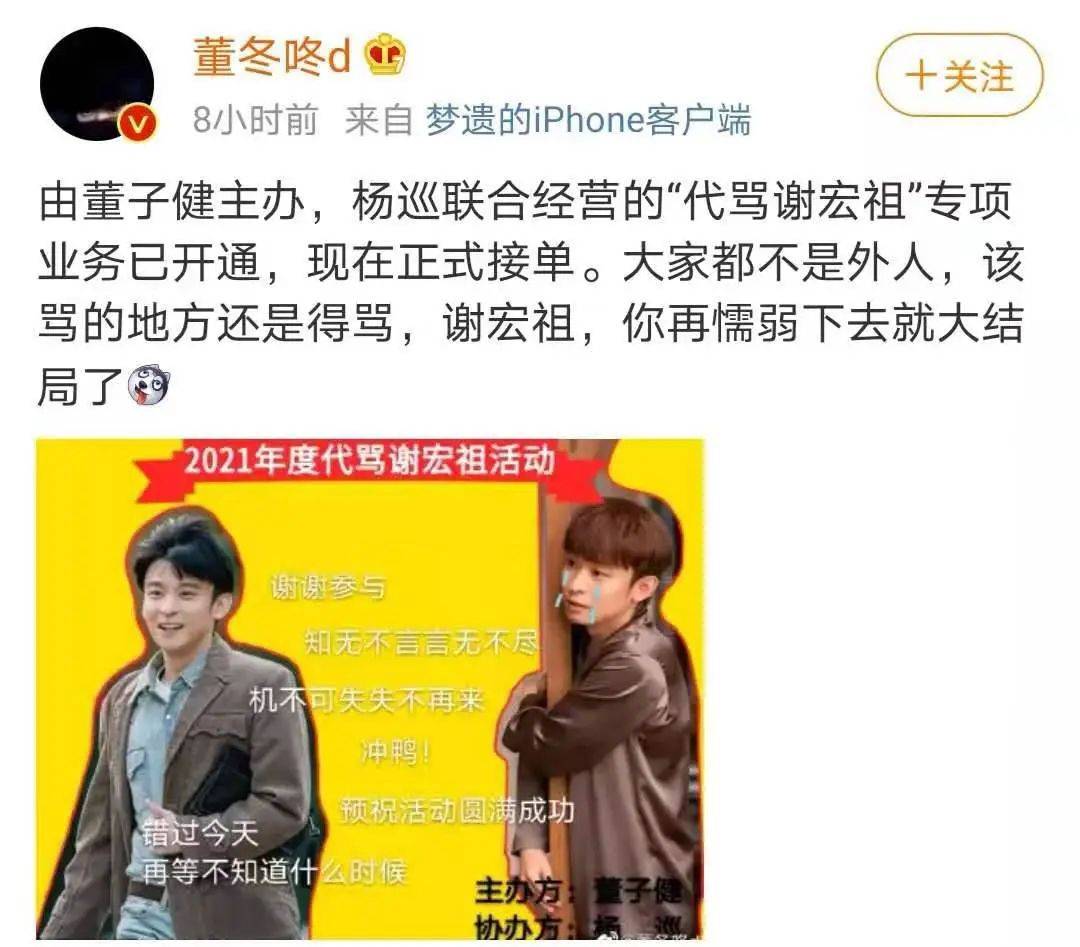The image size is (1080, 947).
Task: Click the red 2021年度代骂谢宏祖活动 banner
Action: [370, 464]
